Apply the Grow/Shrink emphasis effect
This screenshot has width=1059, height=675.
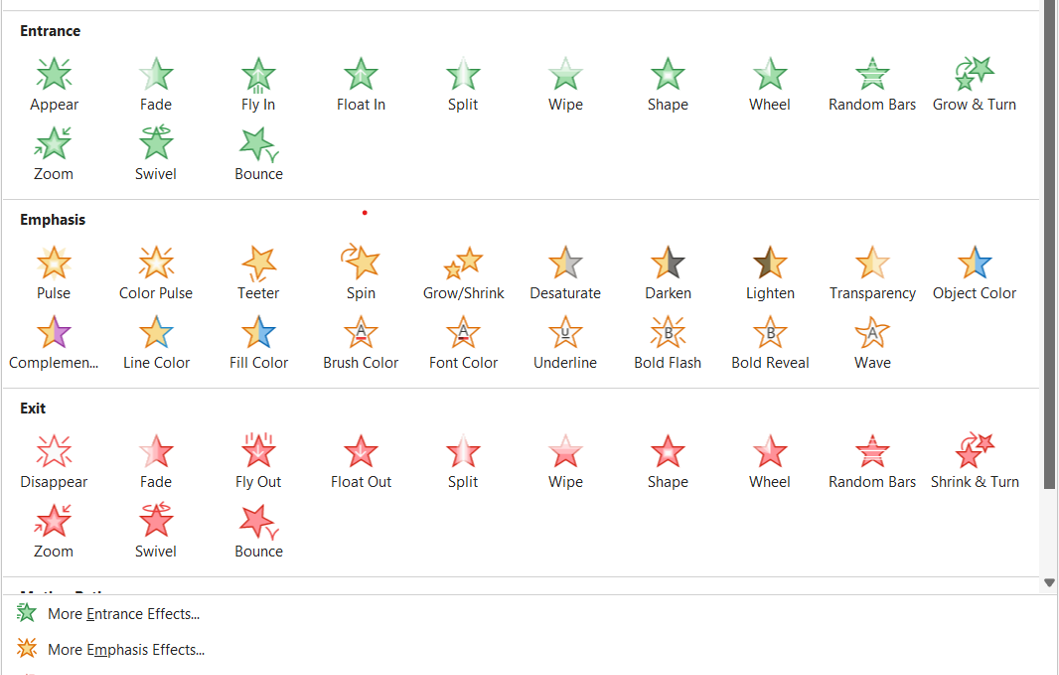click(x=463, y=273)
